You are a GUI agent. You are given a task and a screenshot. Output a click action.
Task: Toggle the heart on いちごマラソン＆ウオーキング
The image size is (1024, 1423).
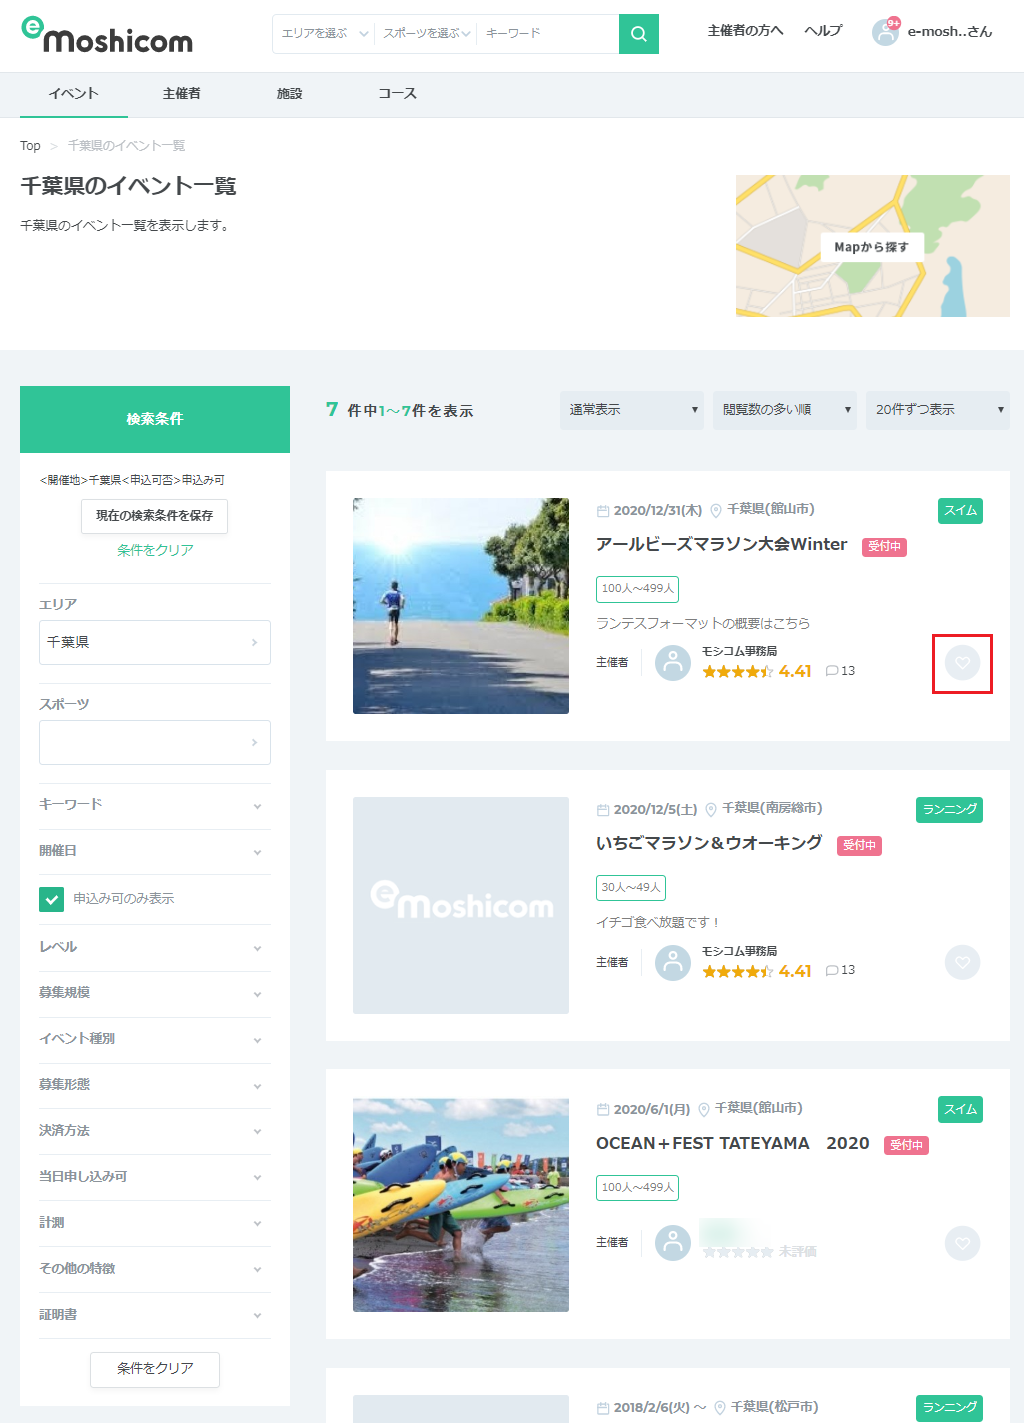tap(962, 962)
